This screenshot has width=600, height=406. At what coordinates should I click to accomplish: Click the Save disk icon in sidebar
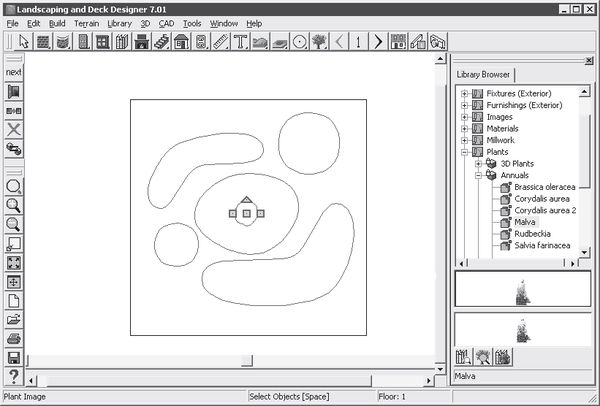click(x=14, y=358)
